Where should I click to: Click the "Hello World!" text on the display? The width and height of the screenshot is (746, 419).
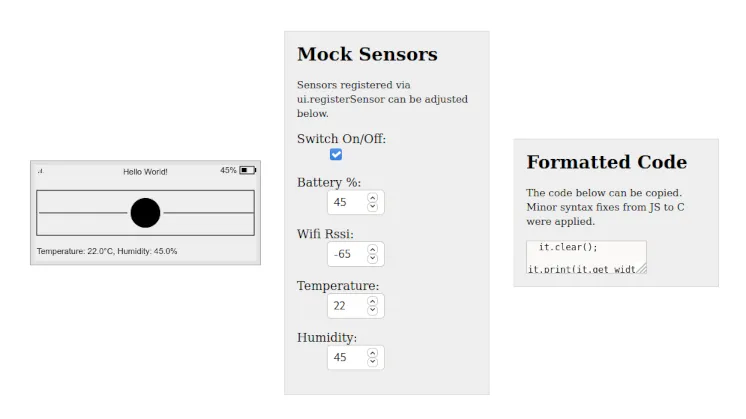tap(145, 172)
